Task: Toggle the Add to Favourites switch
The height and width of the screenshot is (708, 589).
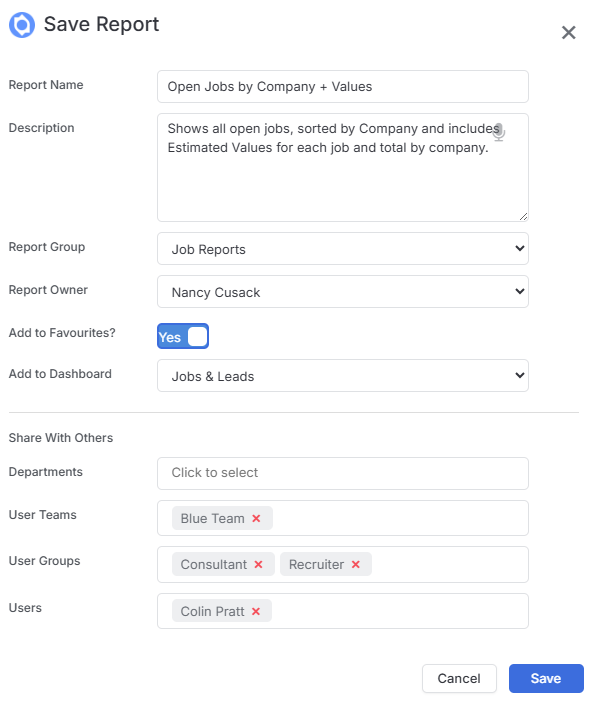Action: [x=183, y=336]
